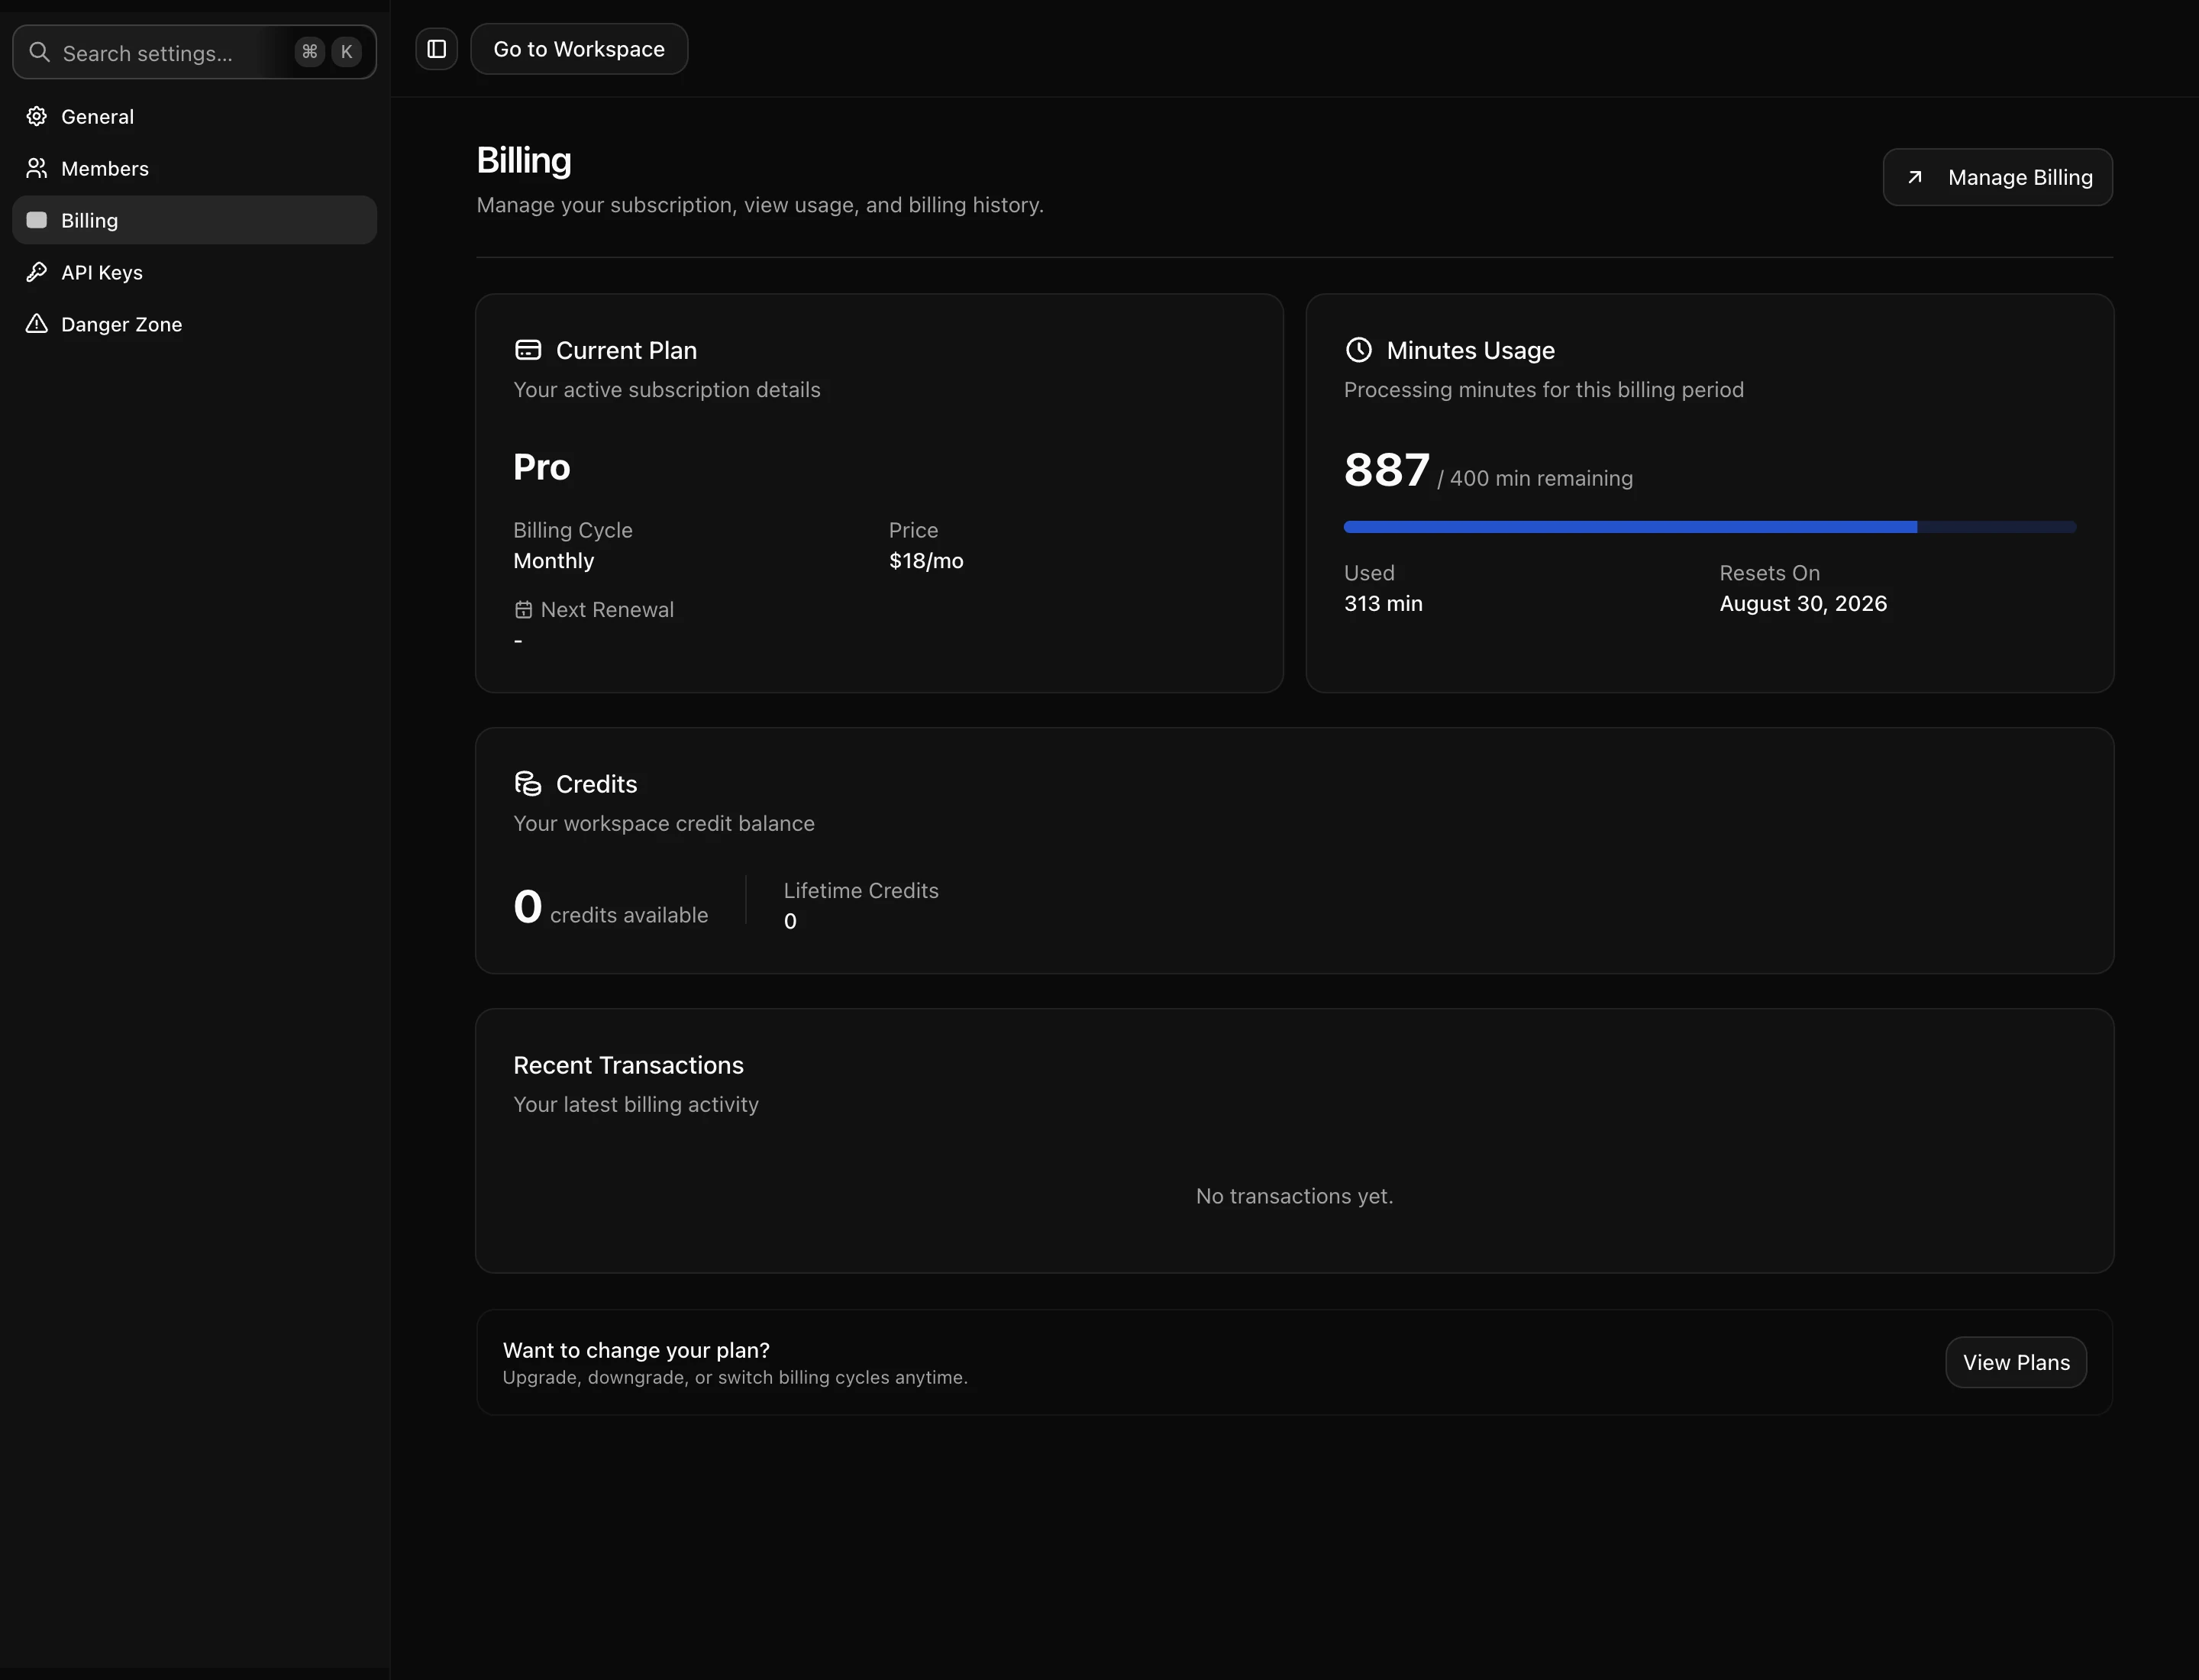Open Manage Billing
The height and width of the screenshot is (1680, 2199).
(x=1998, y=177)
